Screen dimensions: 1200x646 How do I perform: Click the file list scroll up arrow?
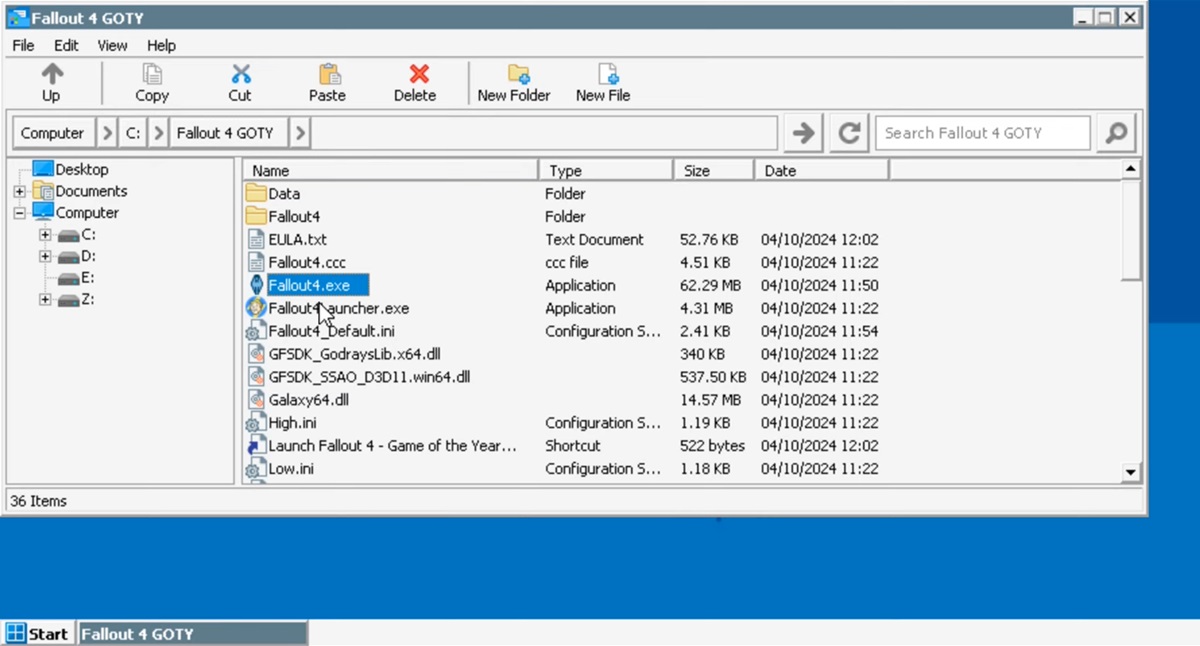click(1131, 169)
